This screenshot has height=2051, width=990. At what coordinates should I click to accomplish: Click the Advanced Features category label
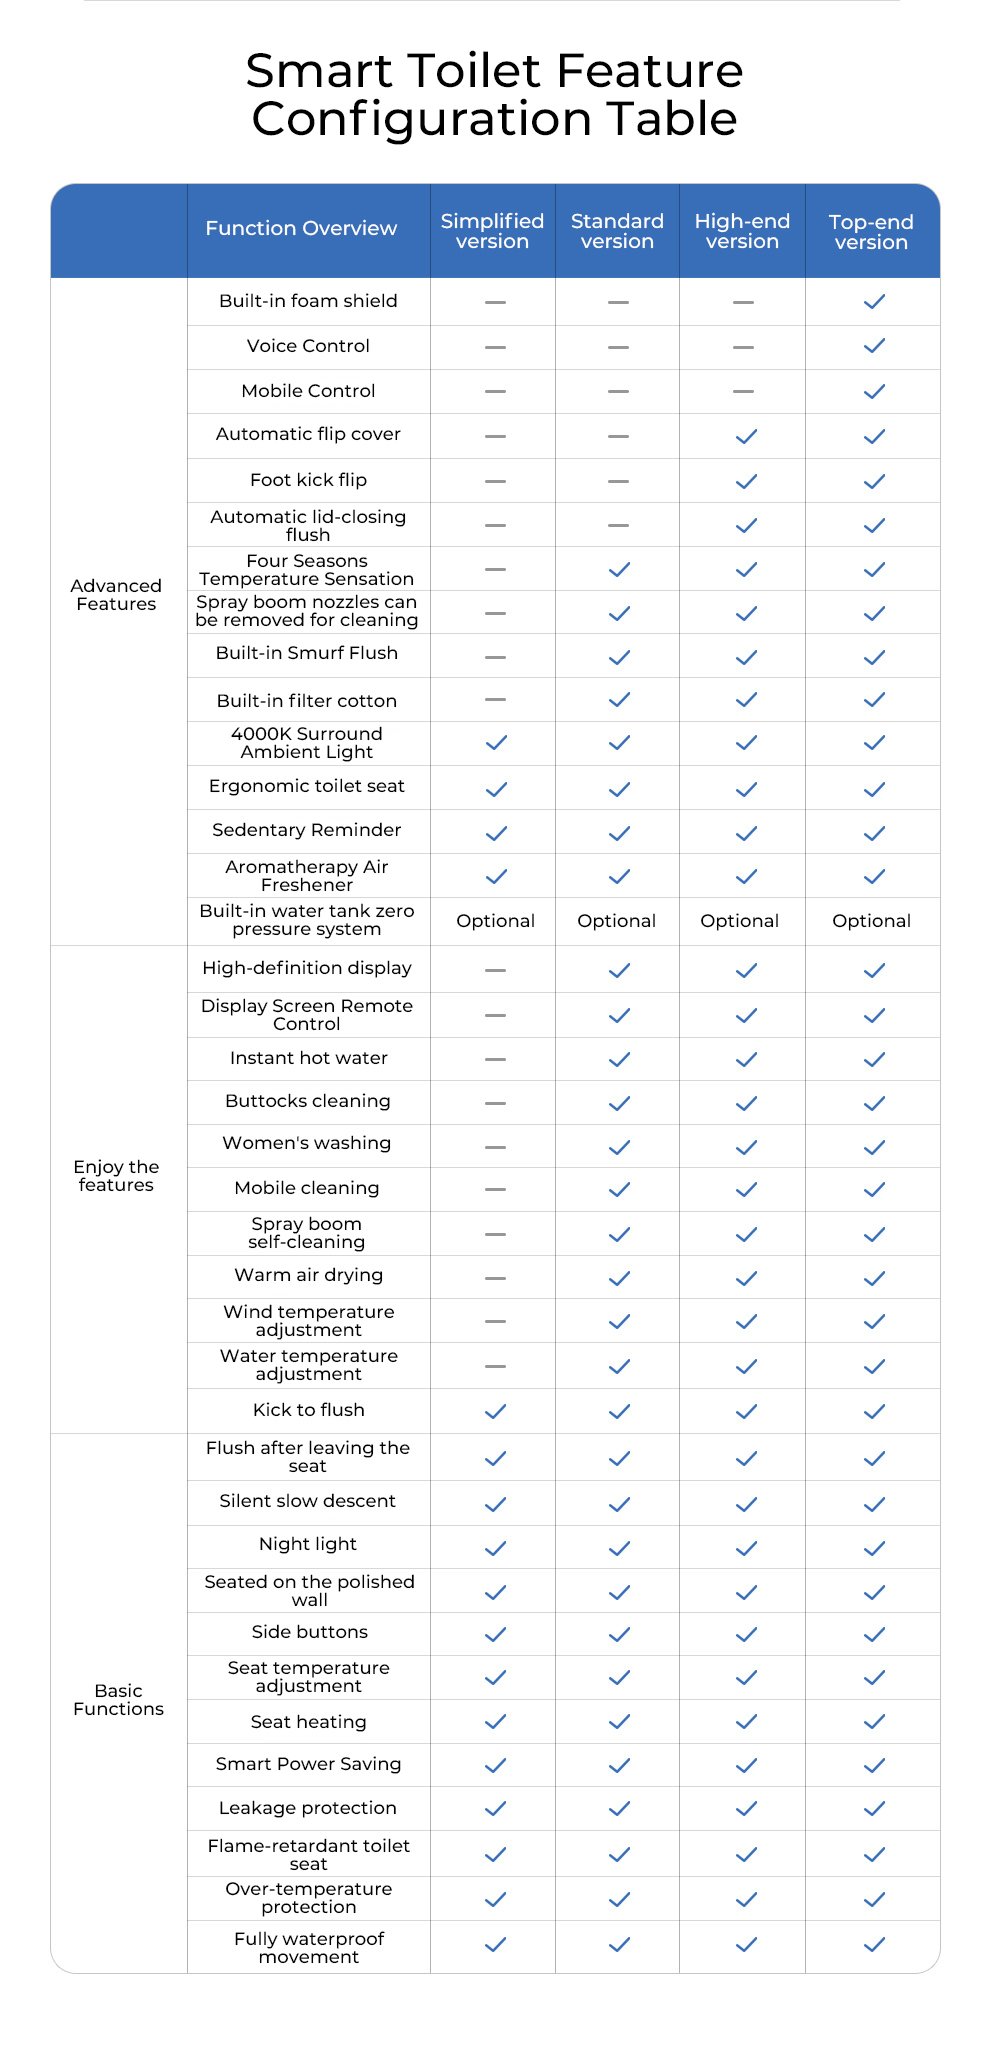116,595
